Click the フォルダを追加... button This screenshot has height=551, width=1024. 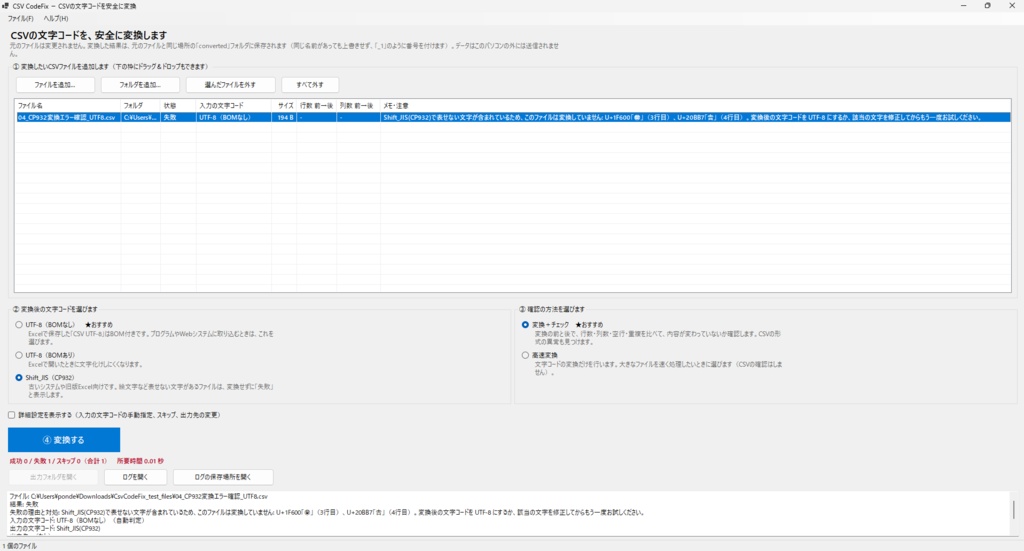[x=140, y=85]
